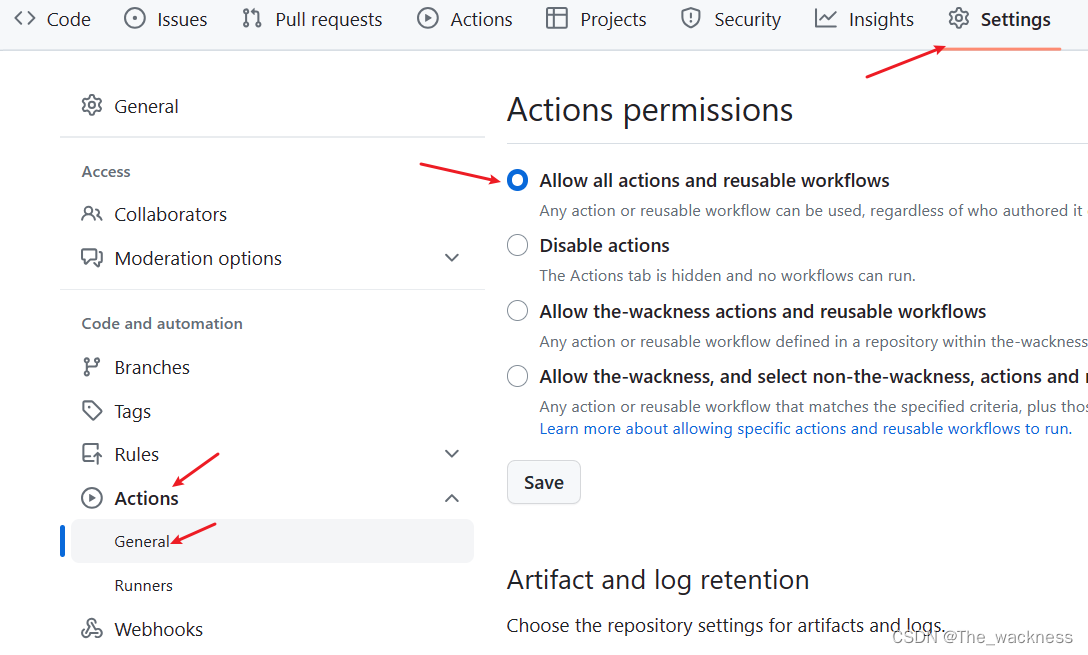This screenshot has height=655, width=1088.
Task: Enable the Disable actions option
Action: click(517, 245)
